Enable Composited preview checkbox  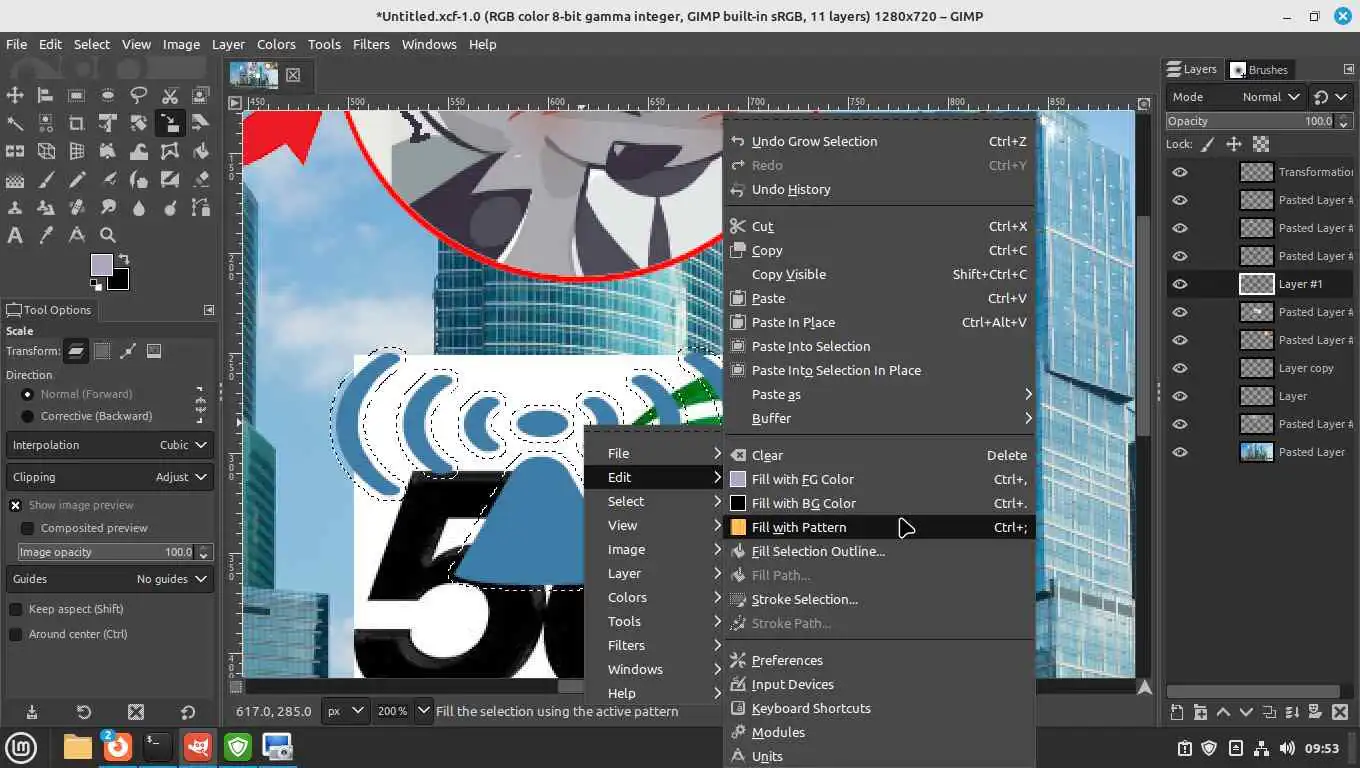point(28,528)
